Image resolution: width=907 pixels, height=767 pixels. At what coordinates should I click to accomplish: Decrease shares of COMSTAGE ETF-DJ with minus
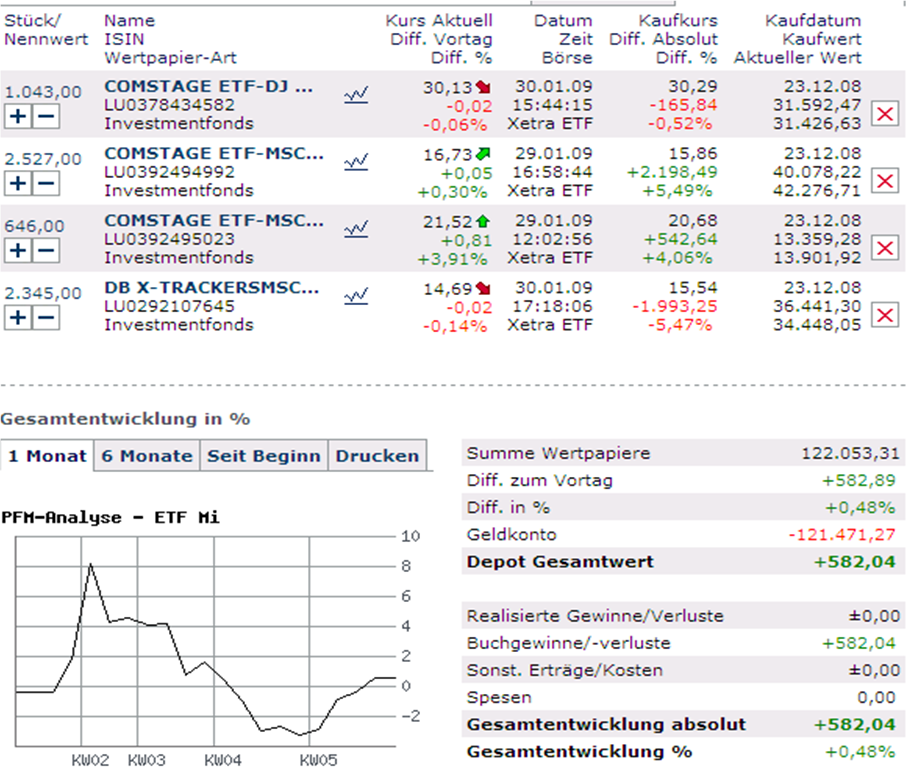pos(47,116)
